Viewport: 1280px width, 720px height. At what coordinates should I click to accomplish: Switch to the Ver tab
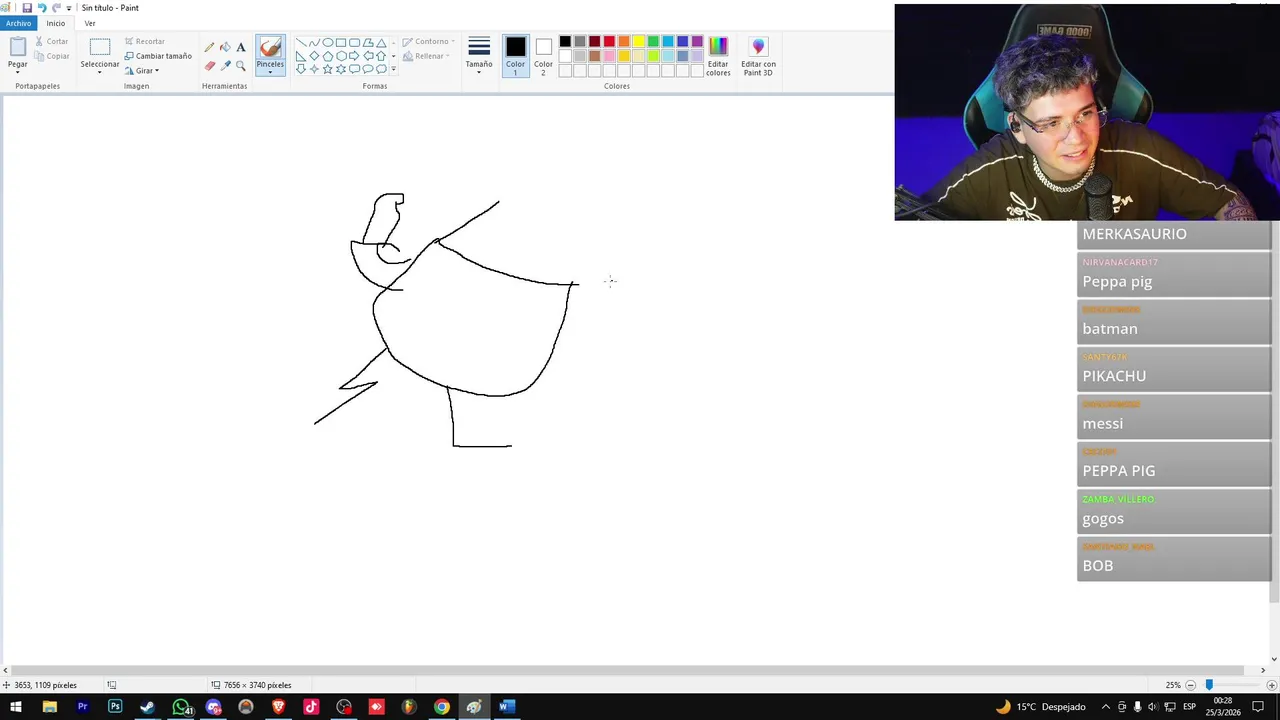pos(90,23)
